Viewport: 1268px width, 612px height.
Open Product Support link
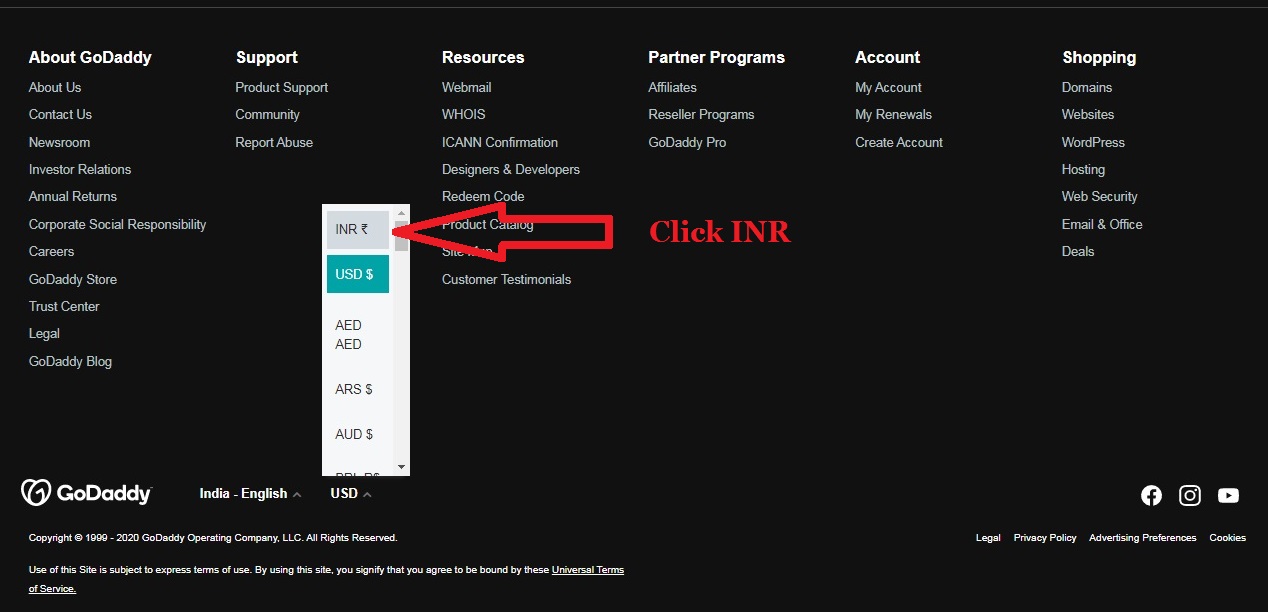281,87
